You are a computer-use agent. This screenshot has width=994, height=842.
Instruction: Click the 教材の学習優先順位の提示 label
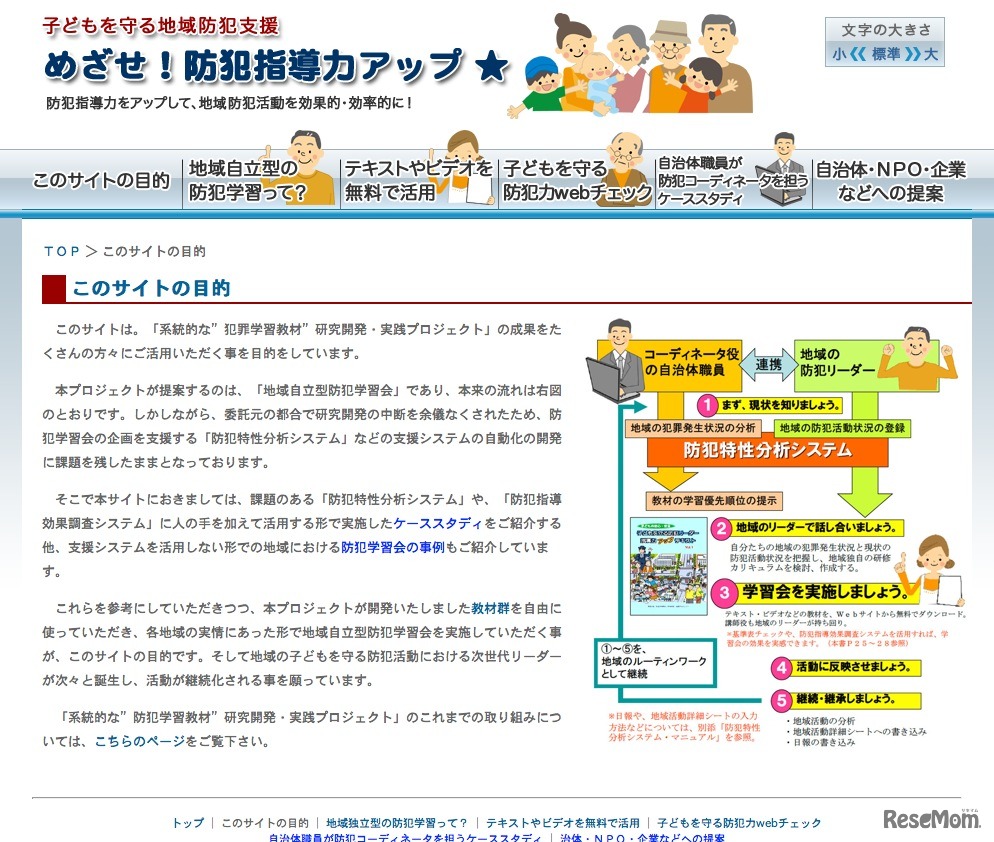tap(714, 501)
